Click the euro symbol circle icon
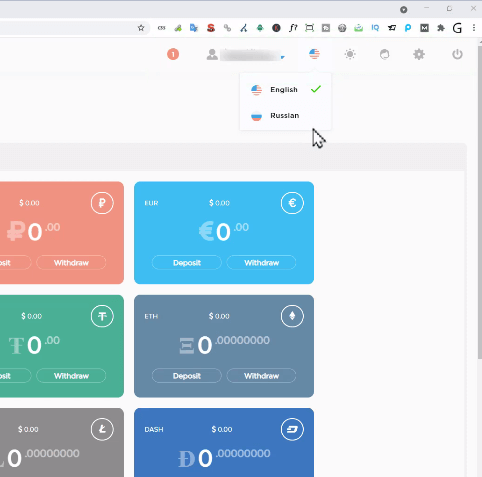Image resolution: width=482 pixels, height=477 pixels. coord(292,203)
